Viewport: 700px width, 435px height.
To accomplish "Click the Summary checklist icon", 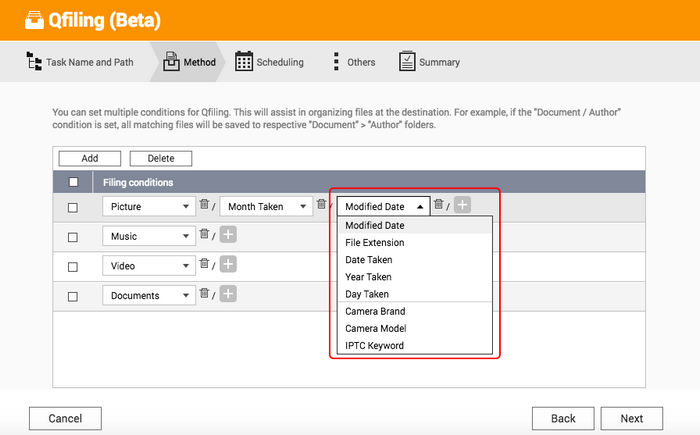I will coord(407,61).
